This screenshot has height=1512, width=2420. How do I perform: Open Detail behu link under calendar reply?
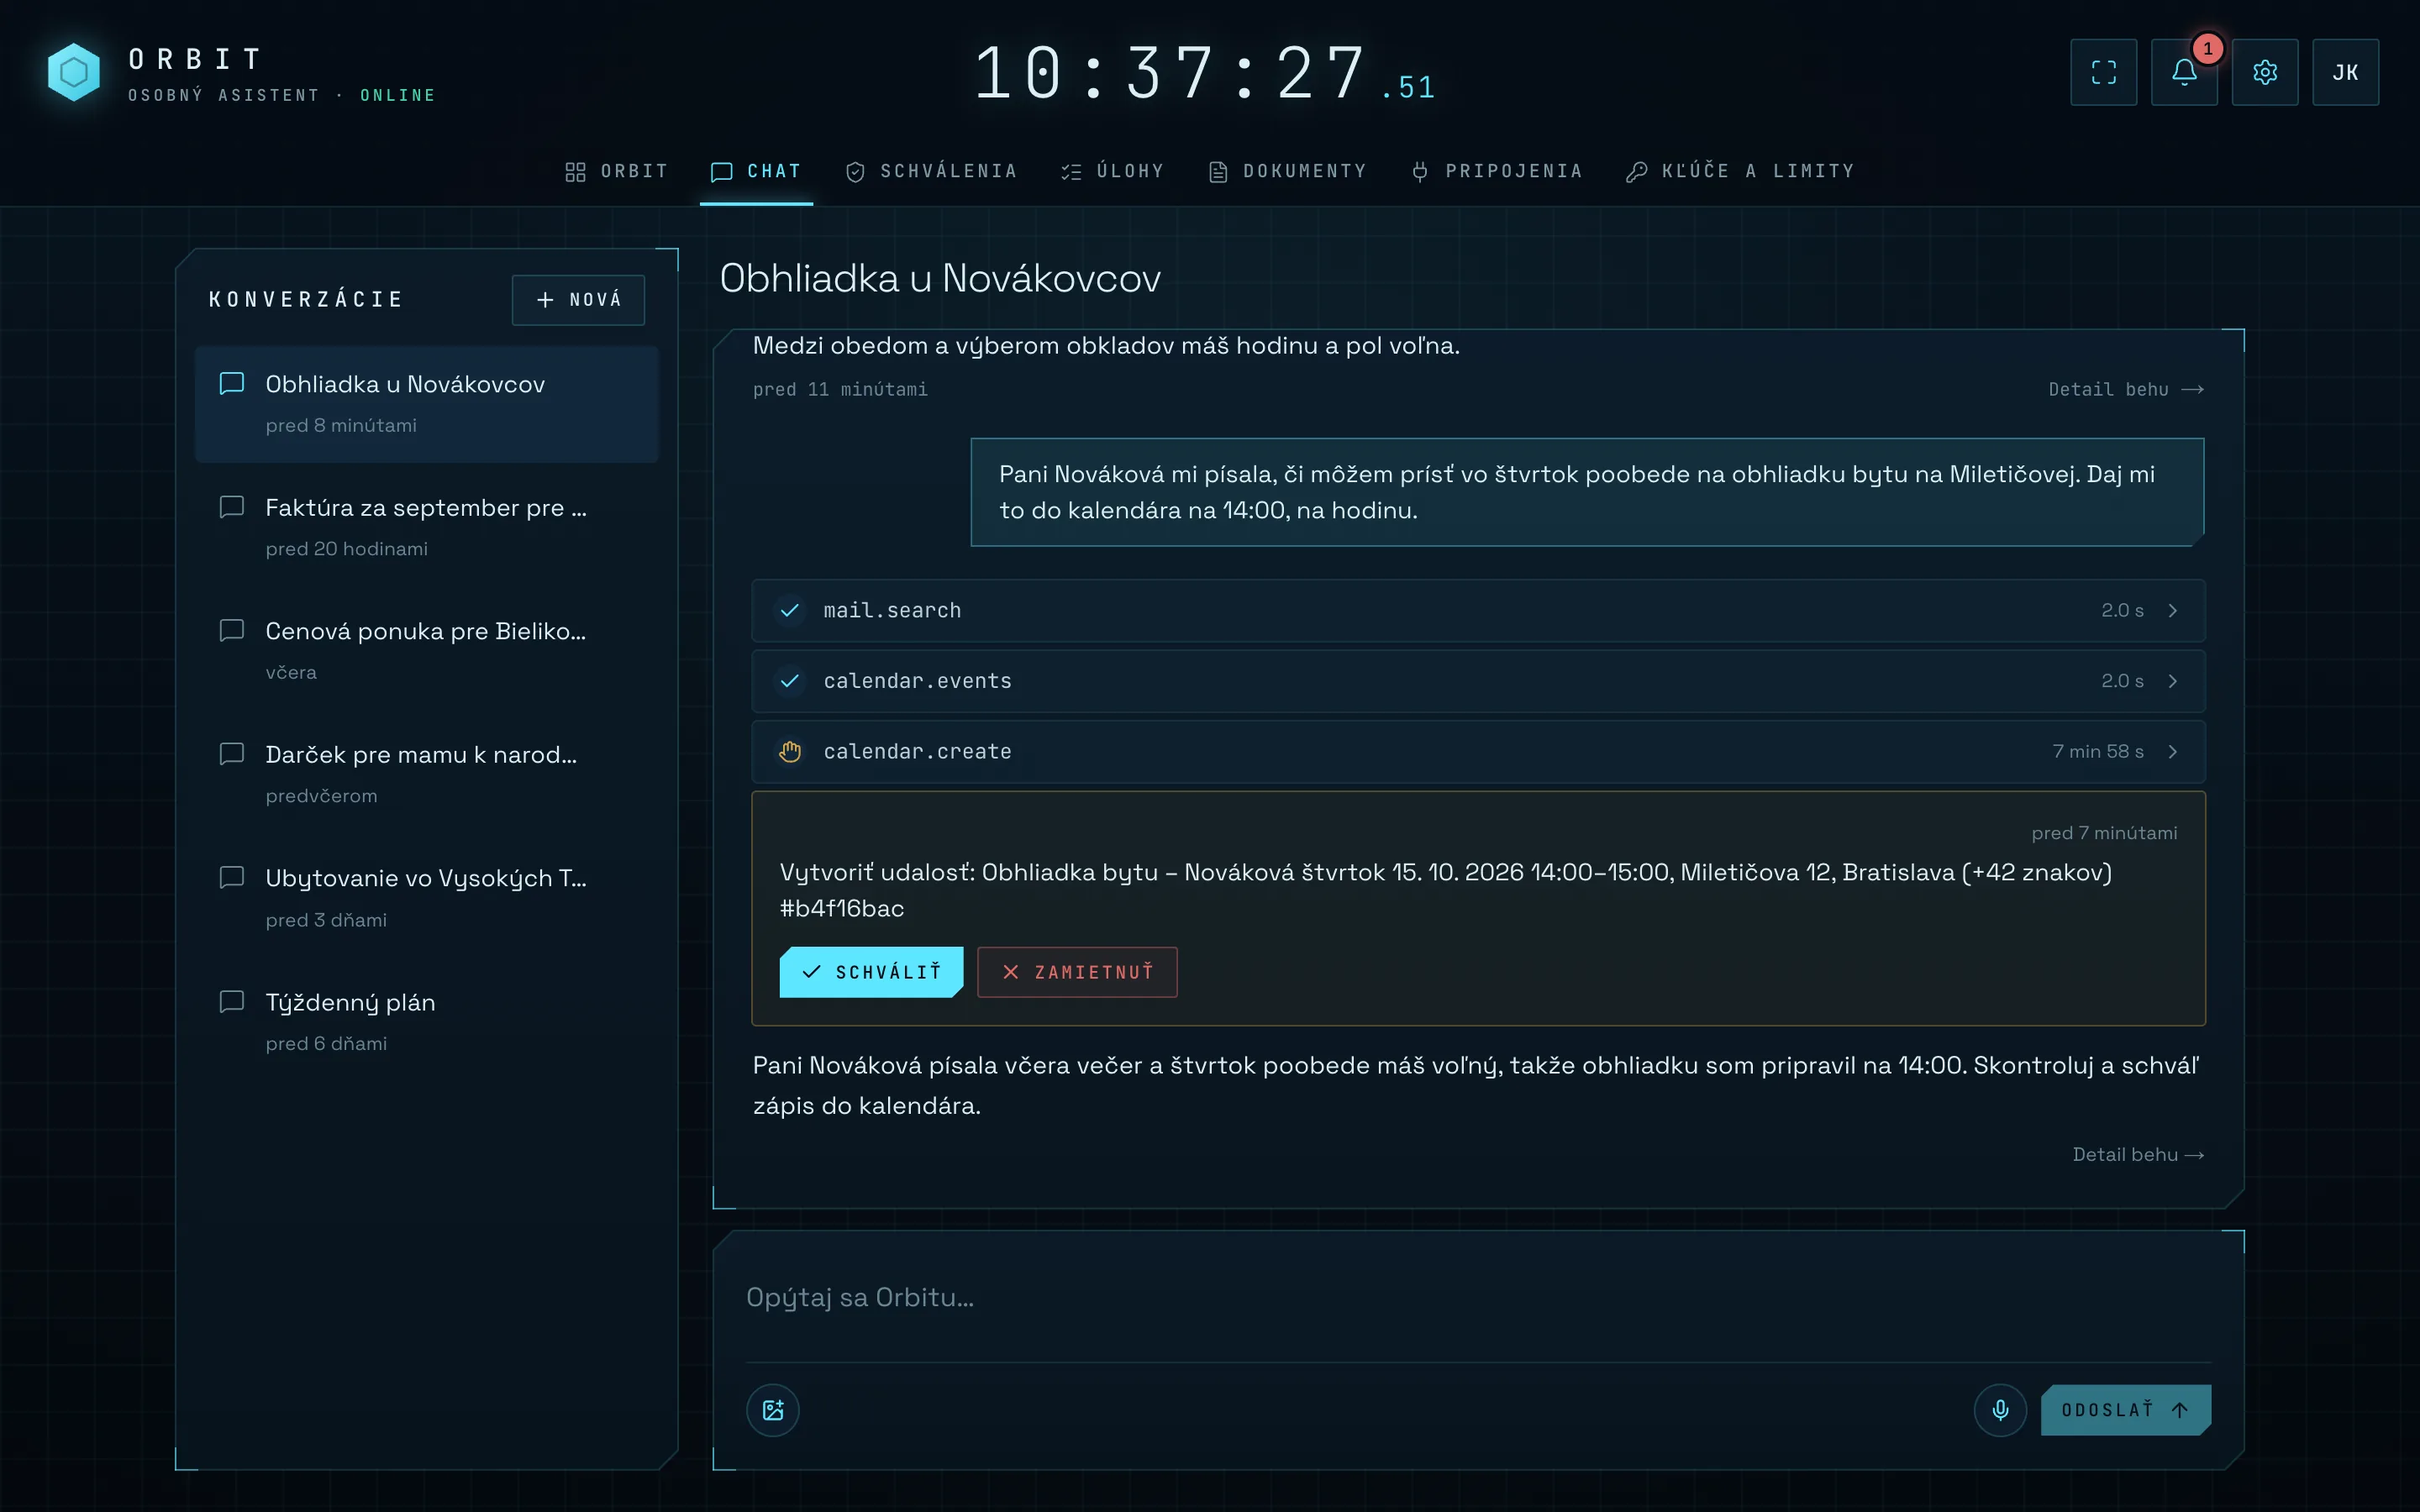coord(2138,1155)
